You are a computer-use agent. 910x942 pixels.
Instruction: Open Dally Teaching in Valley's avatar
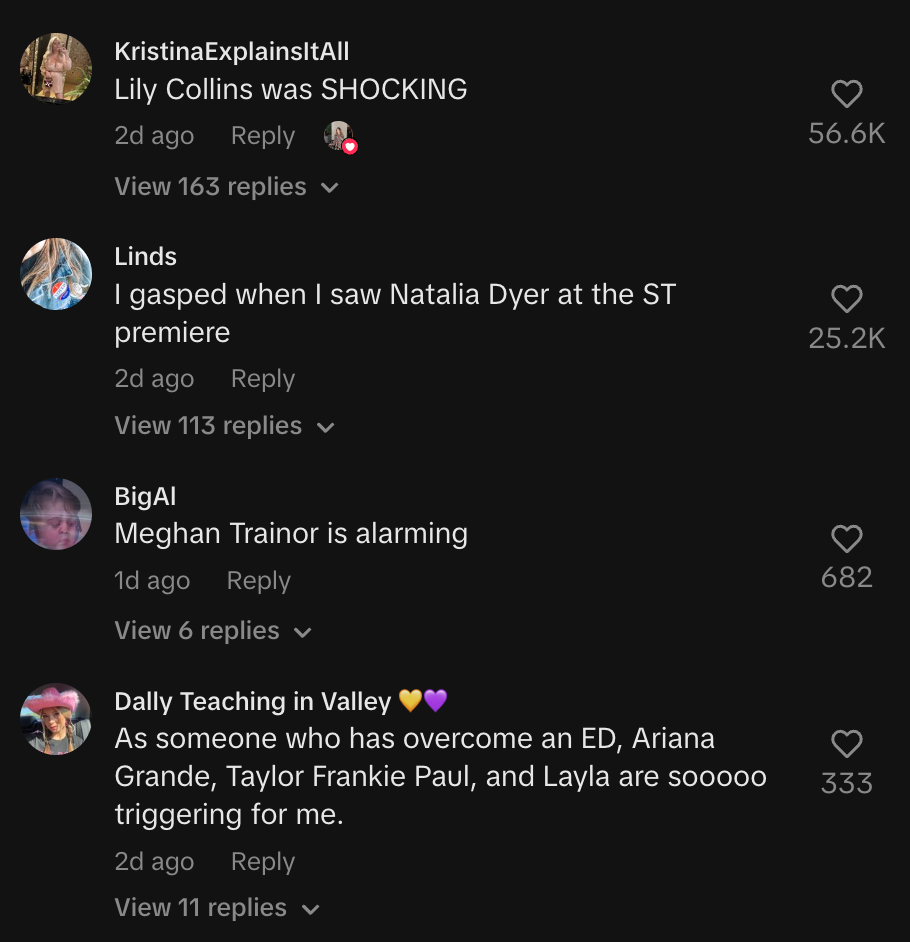click(56, 719)
